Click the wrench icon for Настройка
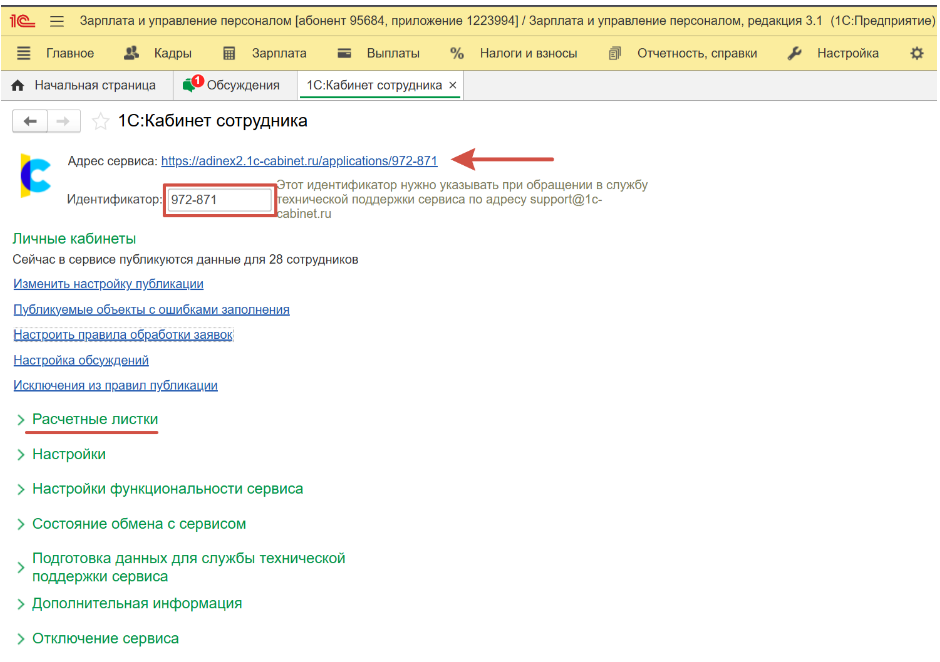 [794, 53]
